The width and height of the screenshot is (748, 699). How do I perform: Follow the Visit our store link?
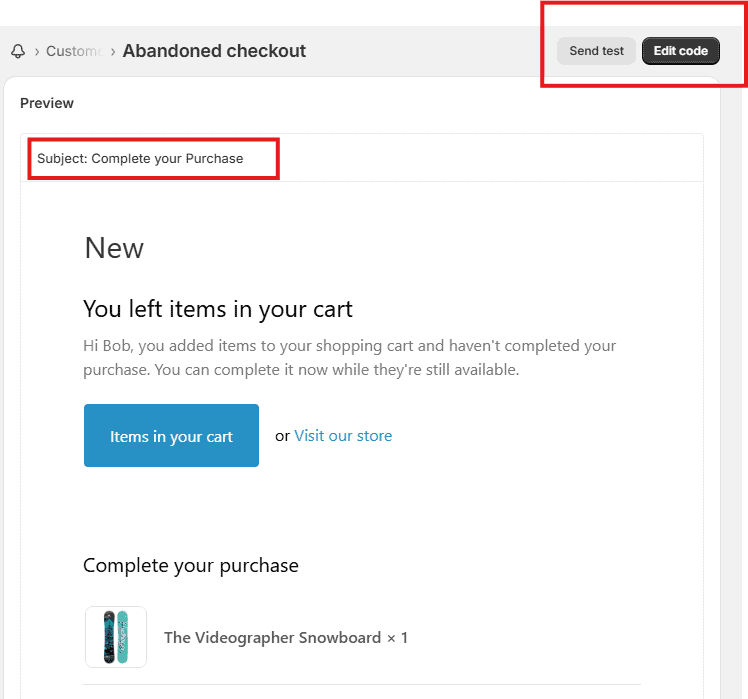[x=343, y=436]
